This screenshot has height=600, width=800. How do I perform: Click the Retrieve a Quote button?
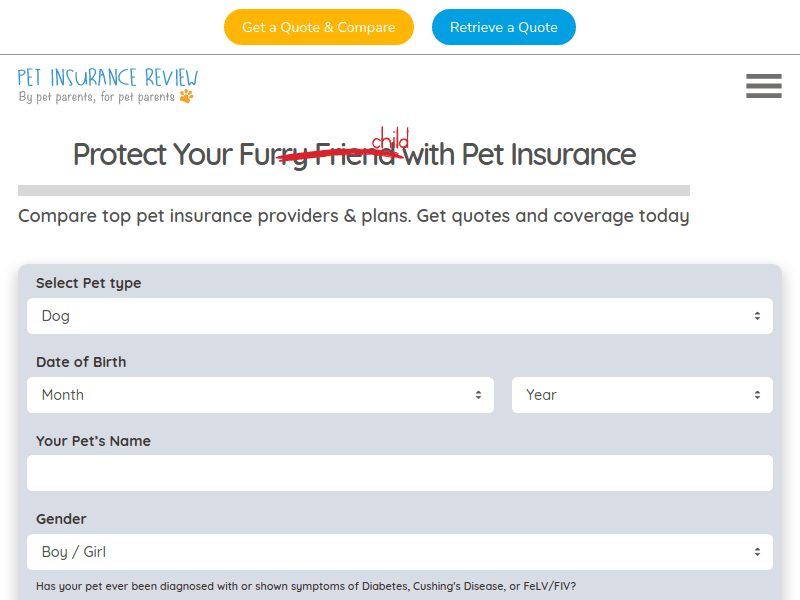(x=503, y=27)
